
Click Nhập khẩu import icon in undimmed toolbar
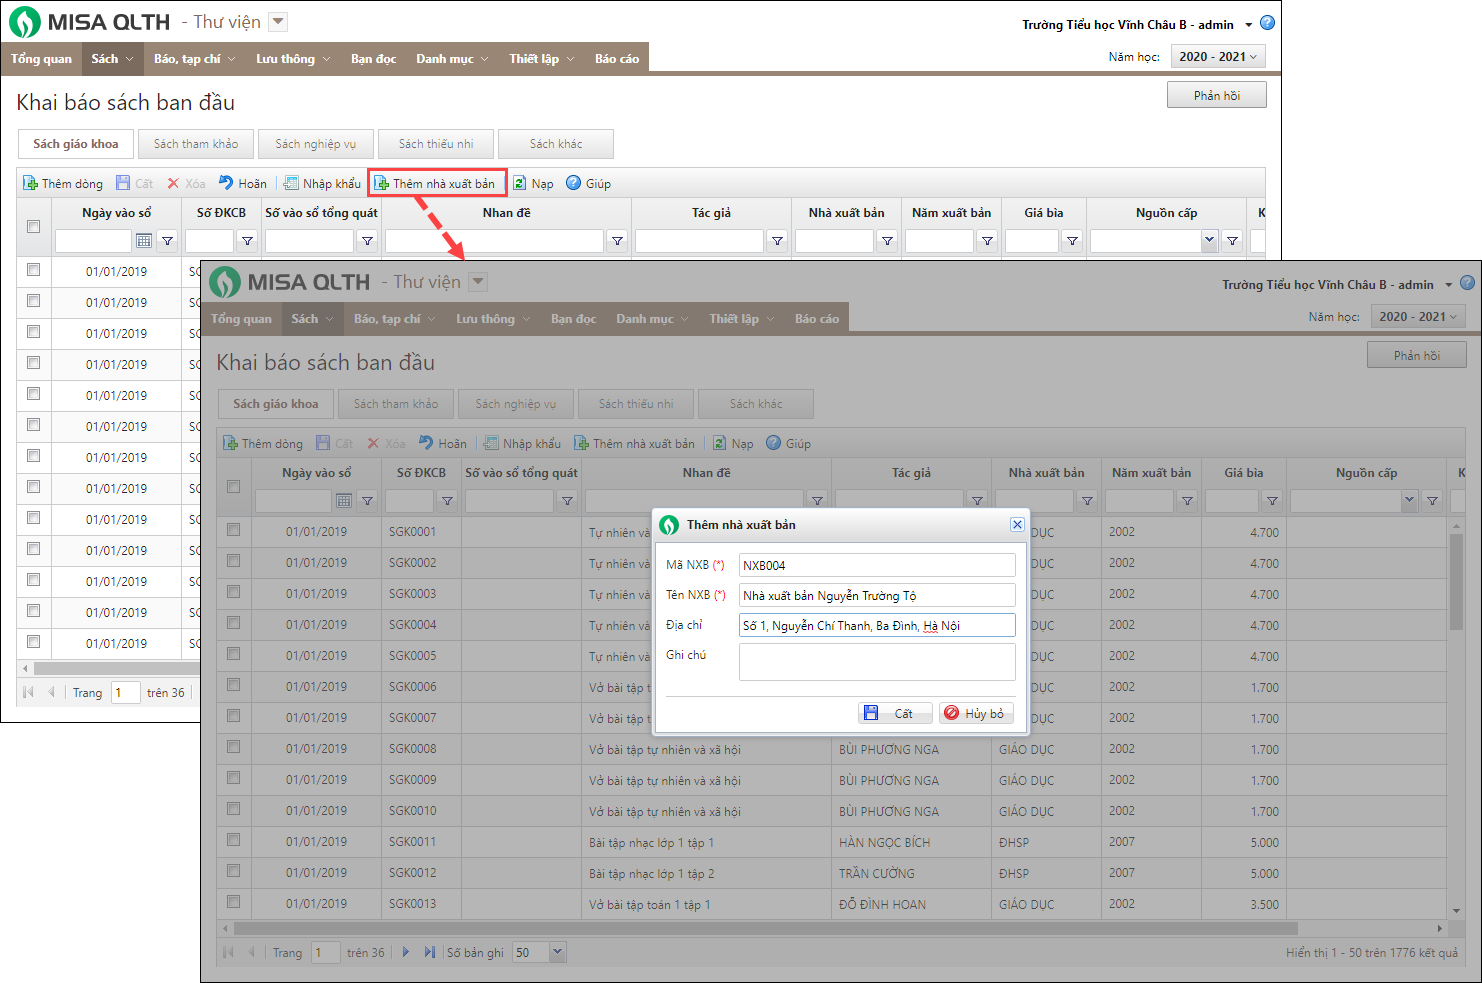[291, 183]
